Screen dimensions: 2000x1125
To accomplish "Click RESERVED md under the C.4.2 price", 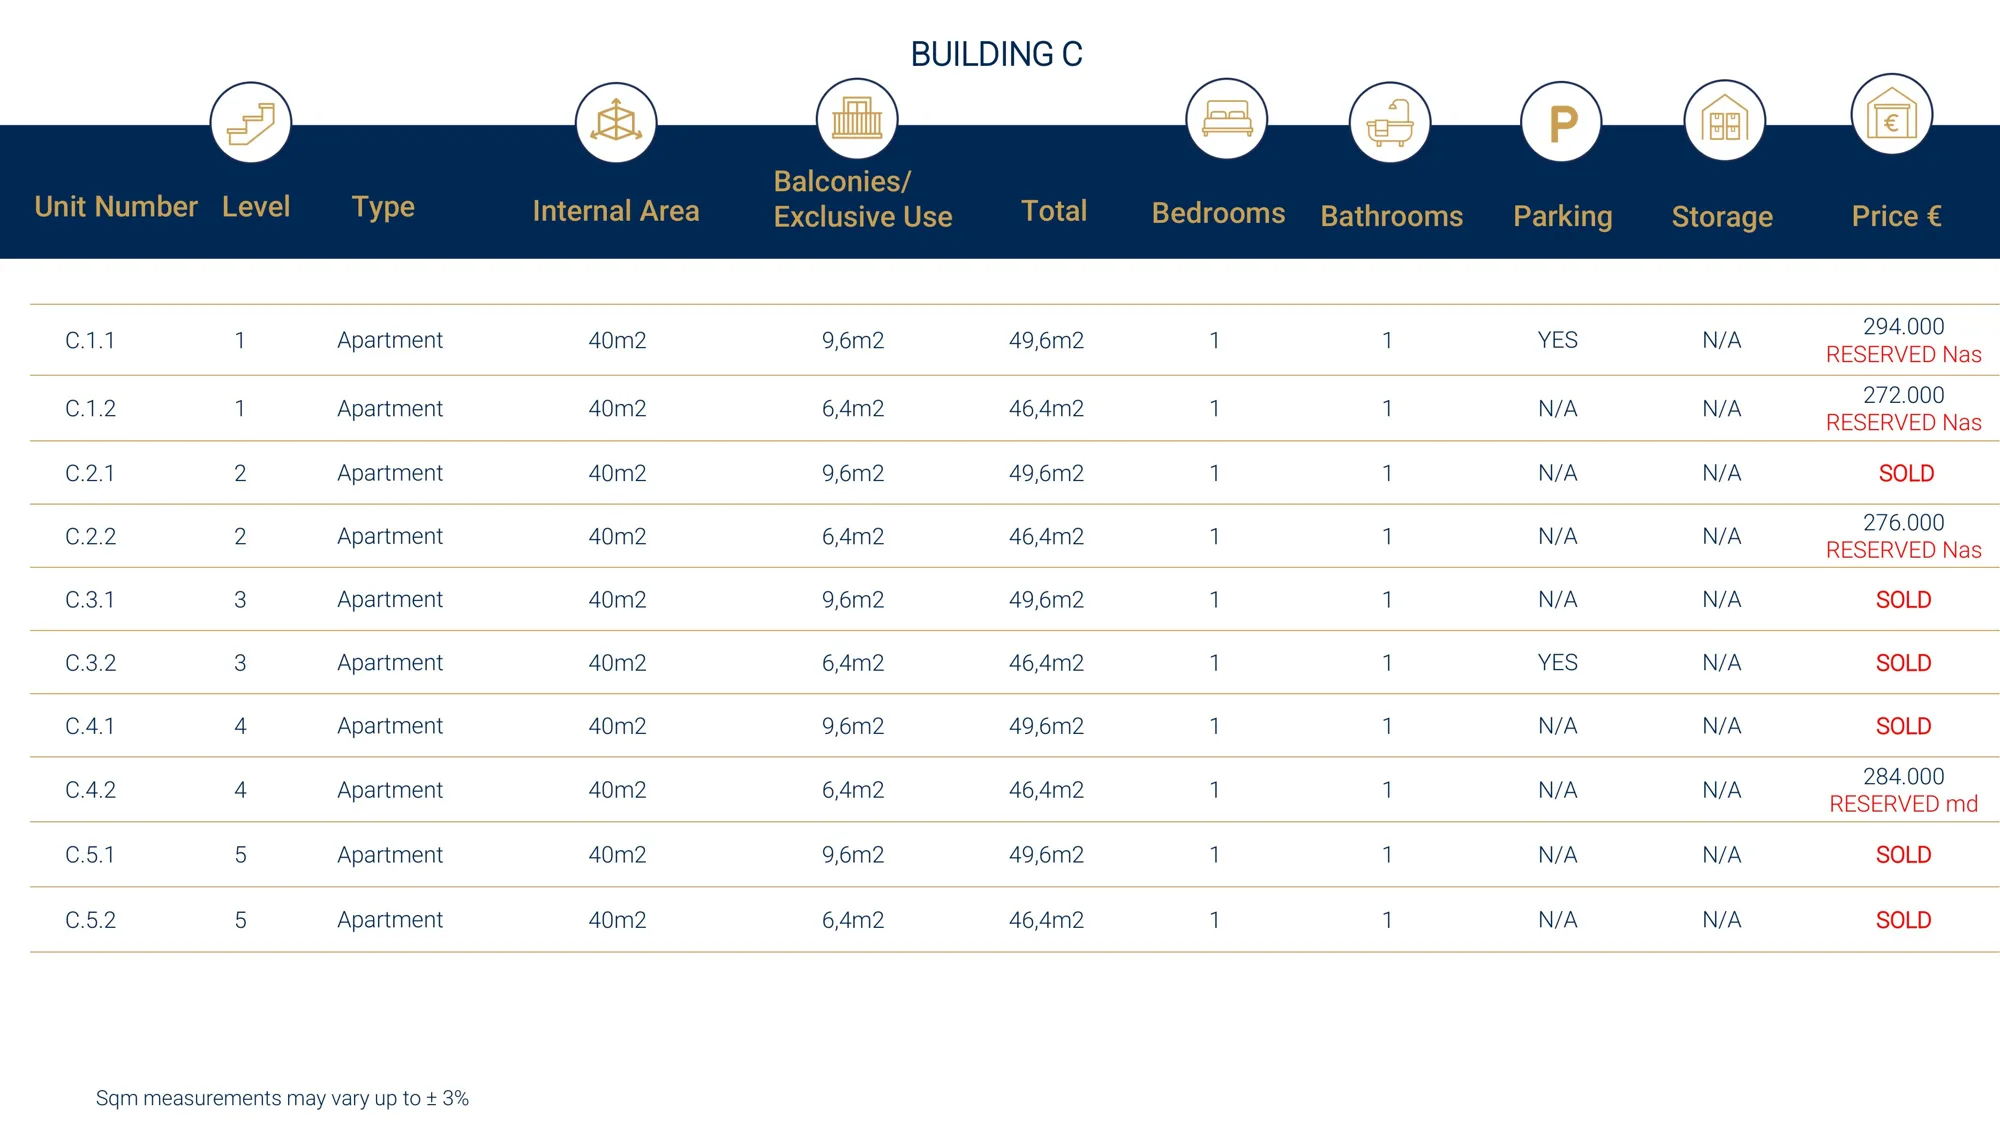I will pos(1904,804).
